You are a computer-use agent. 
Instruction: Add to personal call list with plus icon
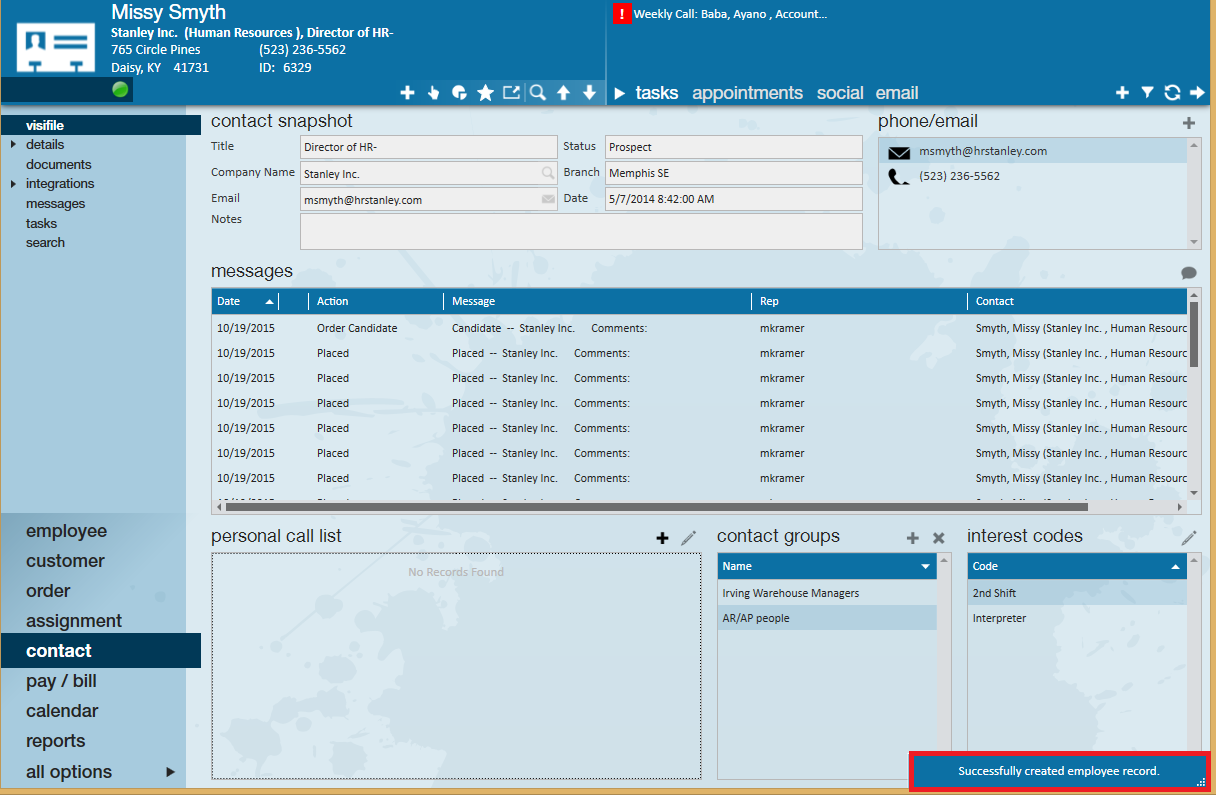(662, 538)
